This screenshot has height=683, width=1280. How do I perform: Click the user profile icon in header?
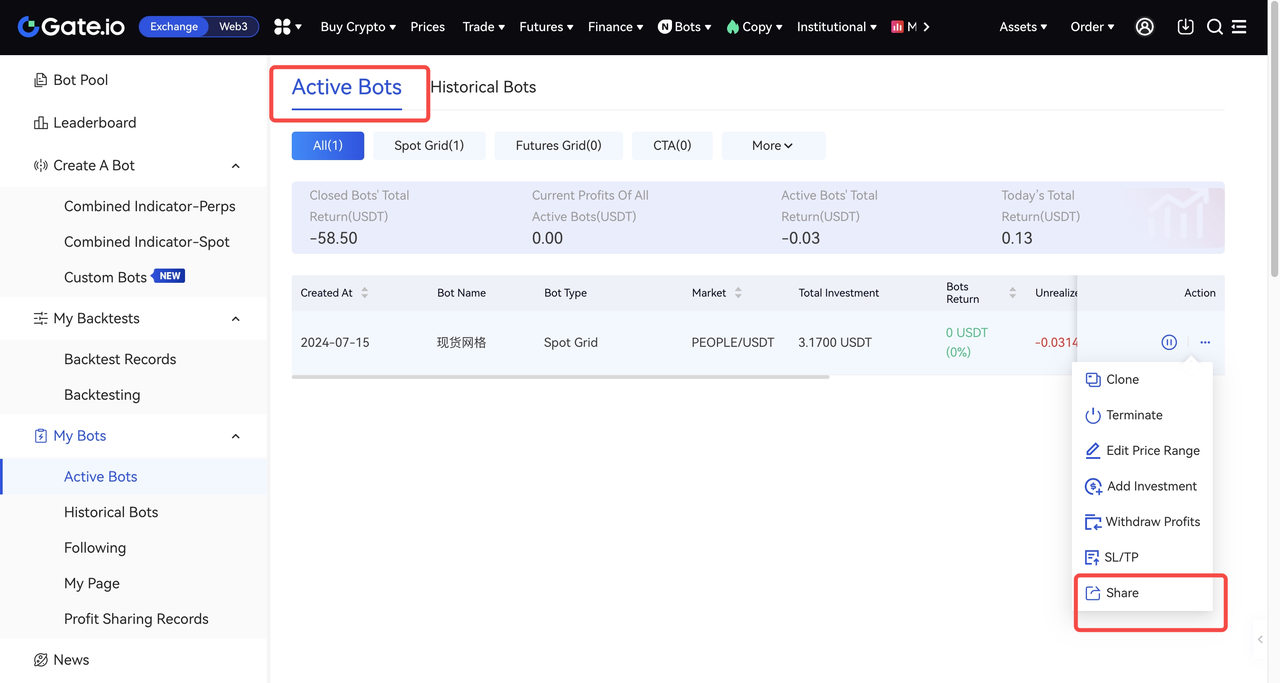[x=1145, y=27]
